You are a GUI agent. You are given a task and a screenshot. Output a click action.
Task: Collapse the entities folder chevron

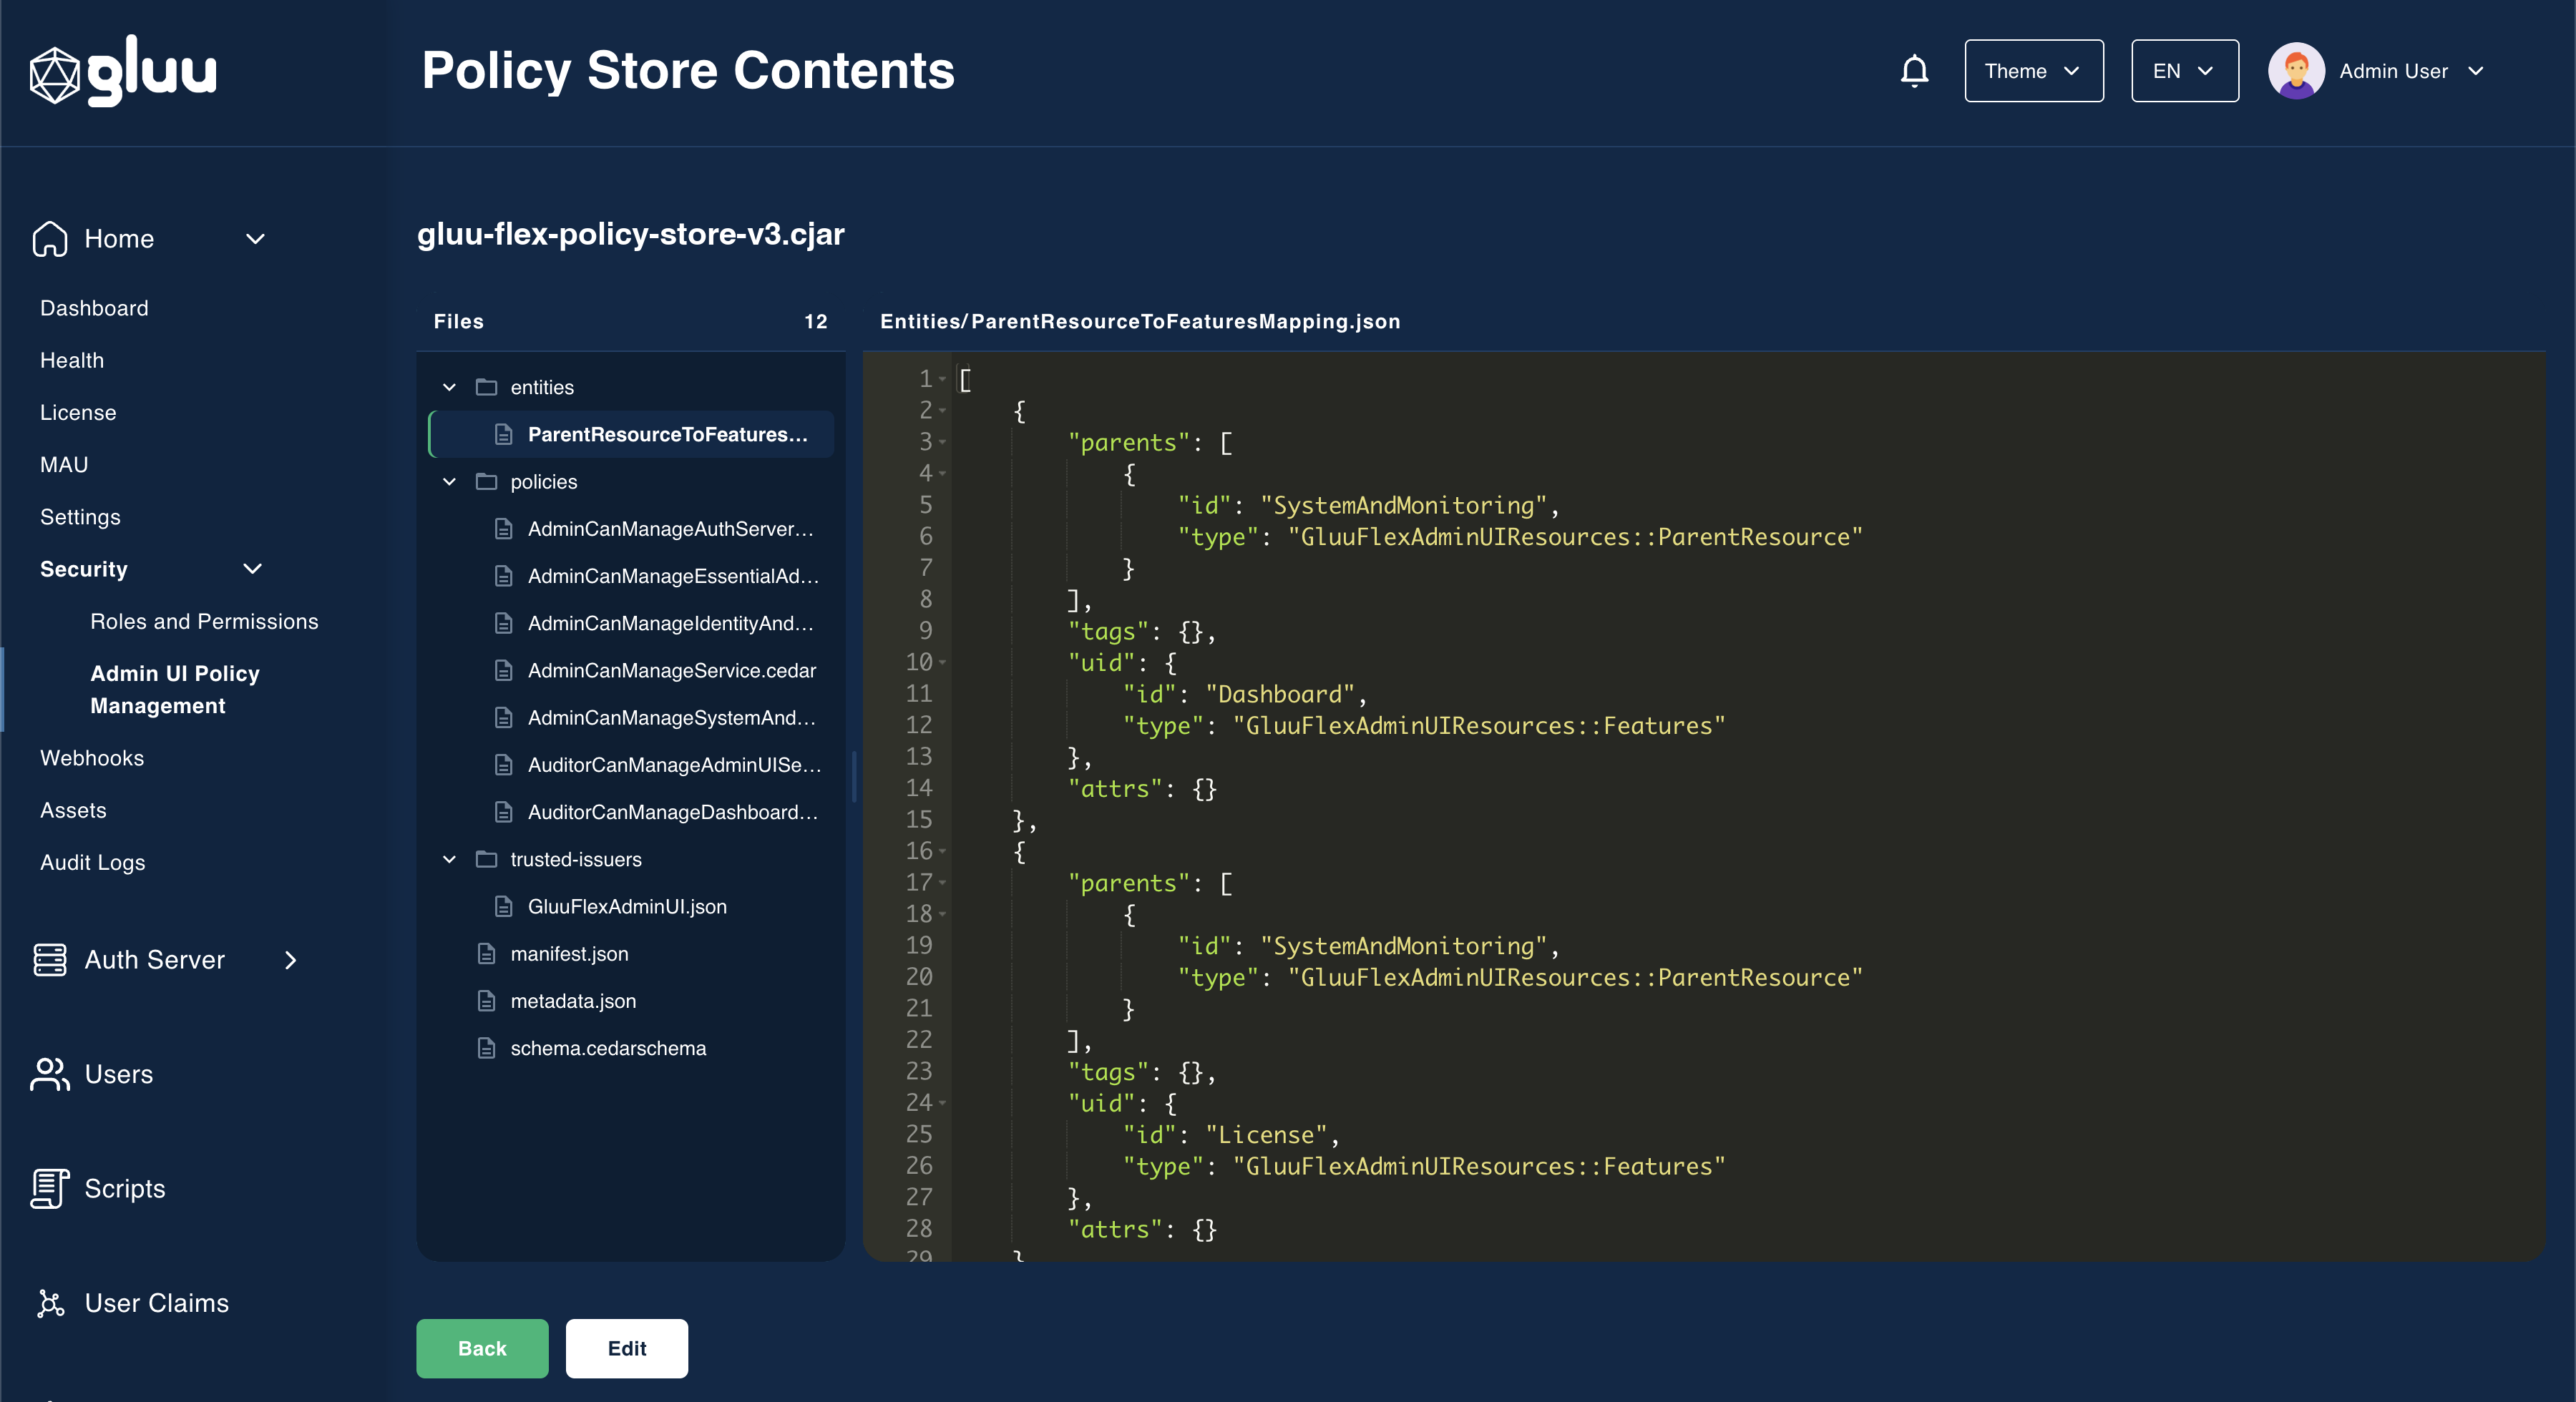click(450, 387)
